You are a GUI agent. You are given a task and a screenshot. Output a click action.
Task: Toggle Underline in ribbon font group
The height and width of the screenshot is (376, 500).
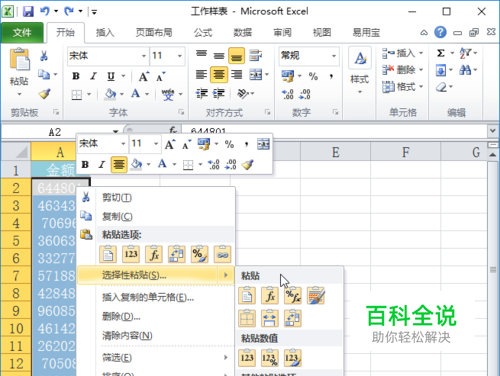coord(111,76)
